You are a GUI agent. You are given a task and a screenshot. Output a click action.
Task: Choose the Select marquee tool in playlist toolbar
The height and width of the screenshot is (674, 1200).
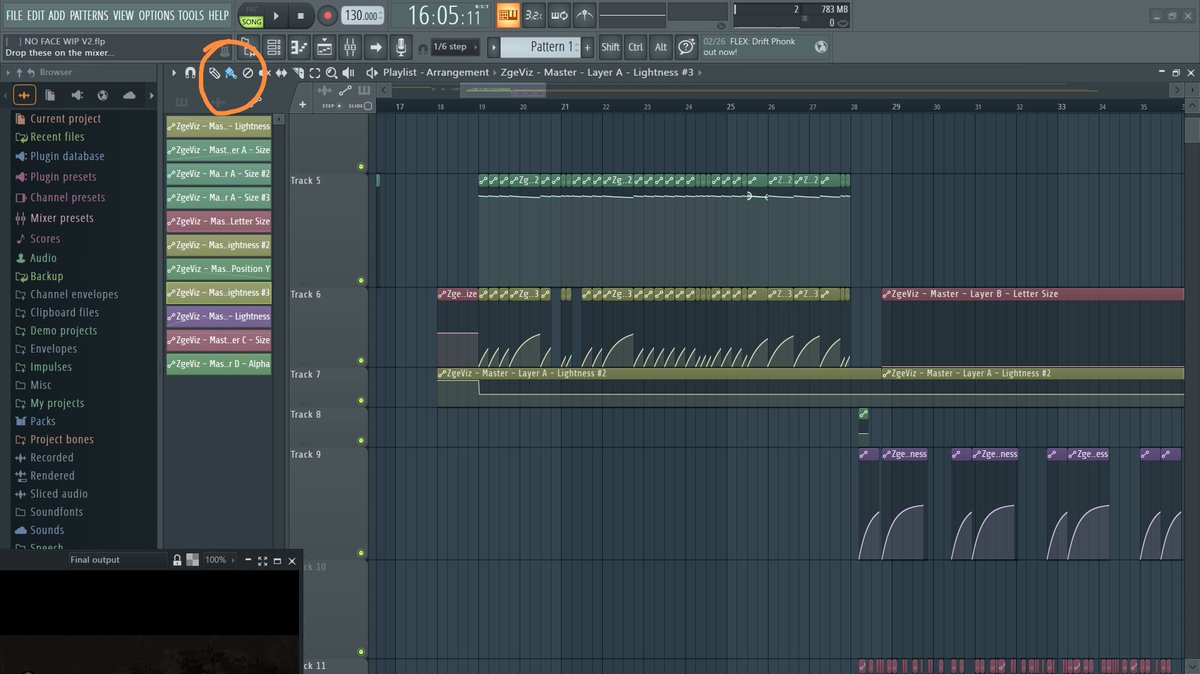point(315,73)
